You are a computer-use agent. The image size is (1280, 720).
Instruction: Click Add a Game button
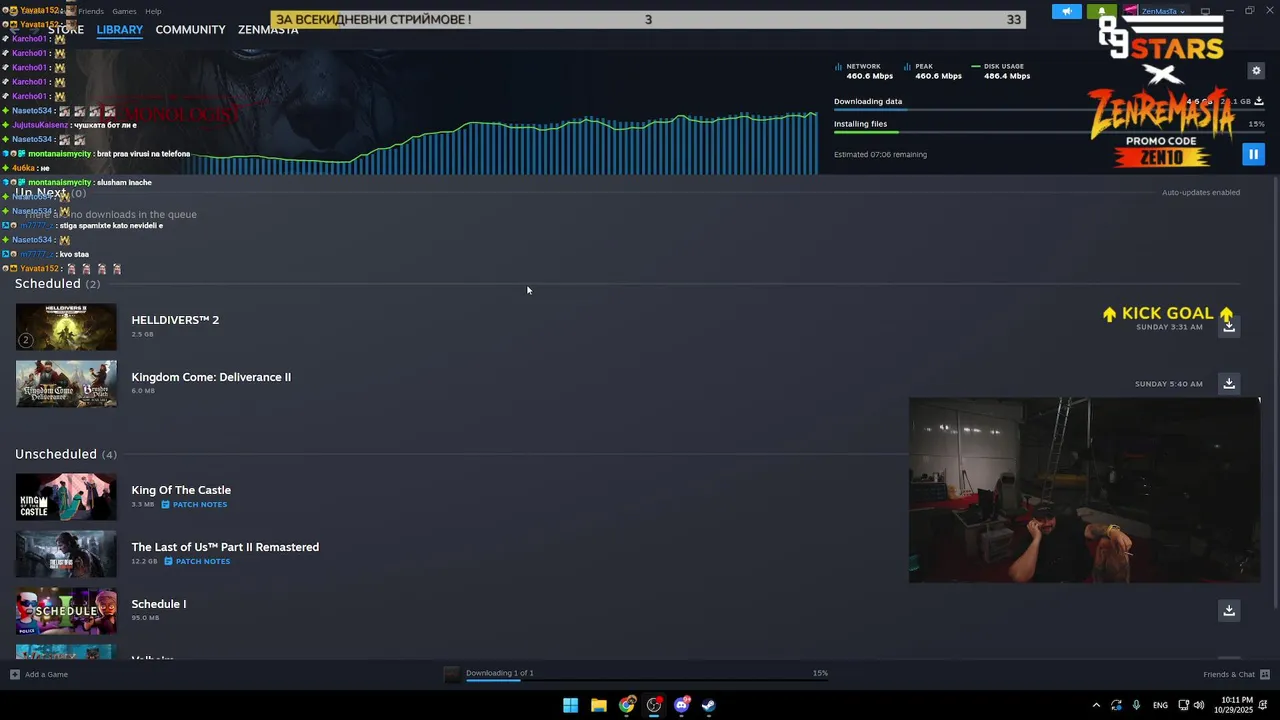(x=39, y=674)
